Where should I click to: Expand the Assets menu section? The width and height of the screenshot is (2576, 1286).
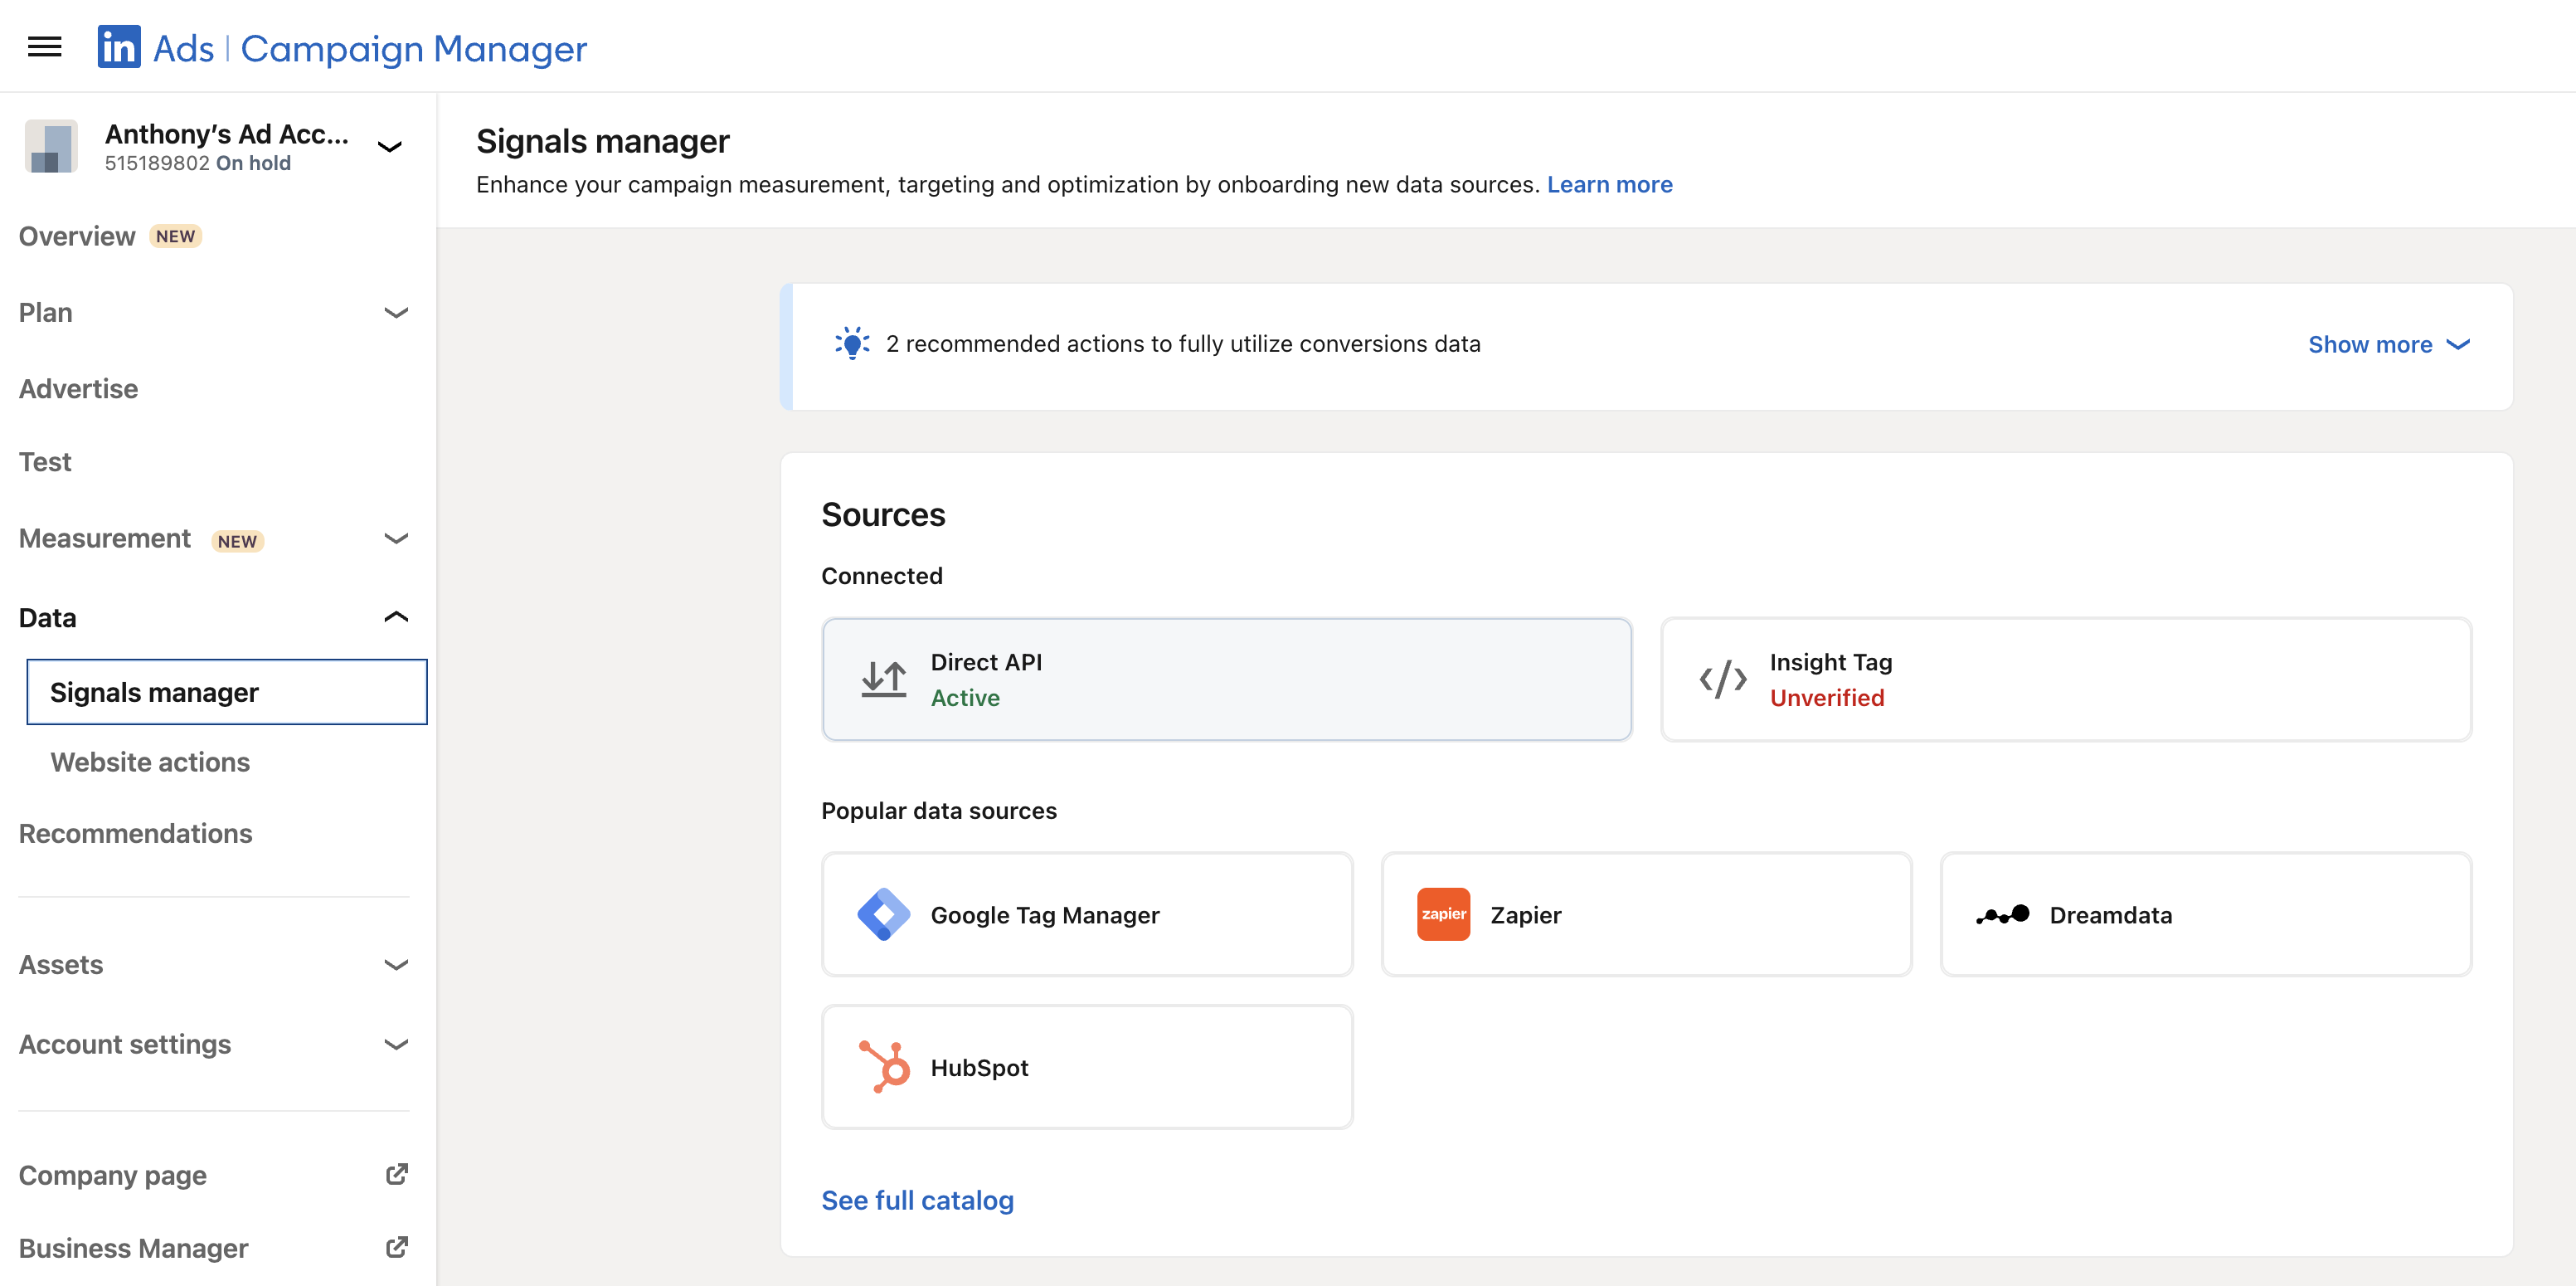[396, 965]
